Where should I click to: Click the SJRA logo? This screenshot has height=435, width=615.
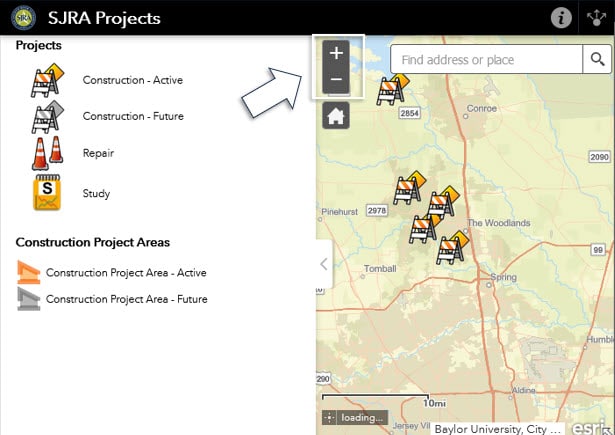(x=24, y=18)
